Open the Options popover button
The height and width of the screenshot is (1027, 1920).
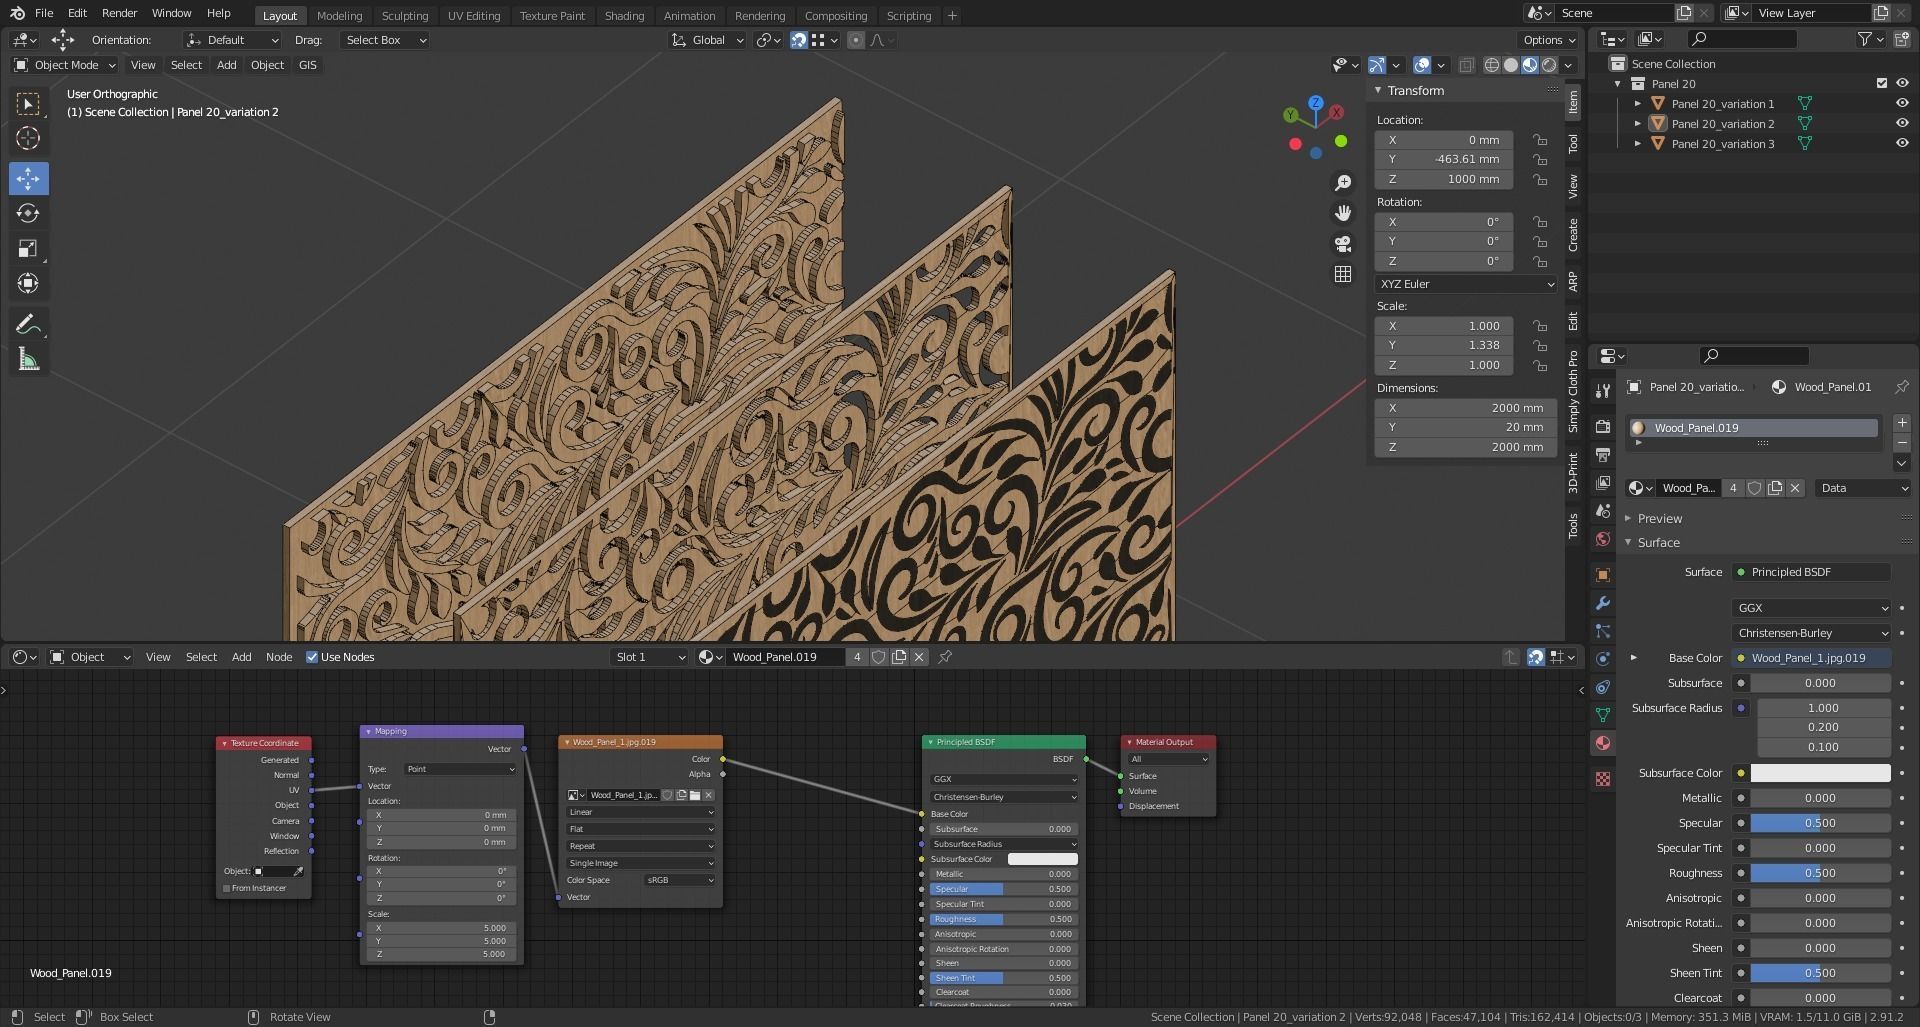[1549, 40]
